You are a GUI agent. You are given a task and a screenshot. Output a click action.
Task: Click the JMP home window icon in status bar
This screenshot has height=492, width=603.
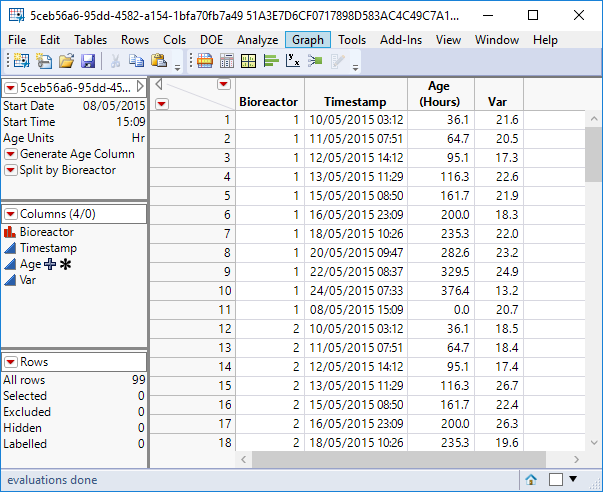coord(532,479)
